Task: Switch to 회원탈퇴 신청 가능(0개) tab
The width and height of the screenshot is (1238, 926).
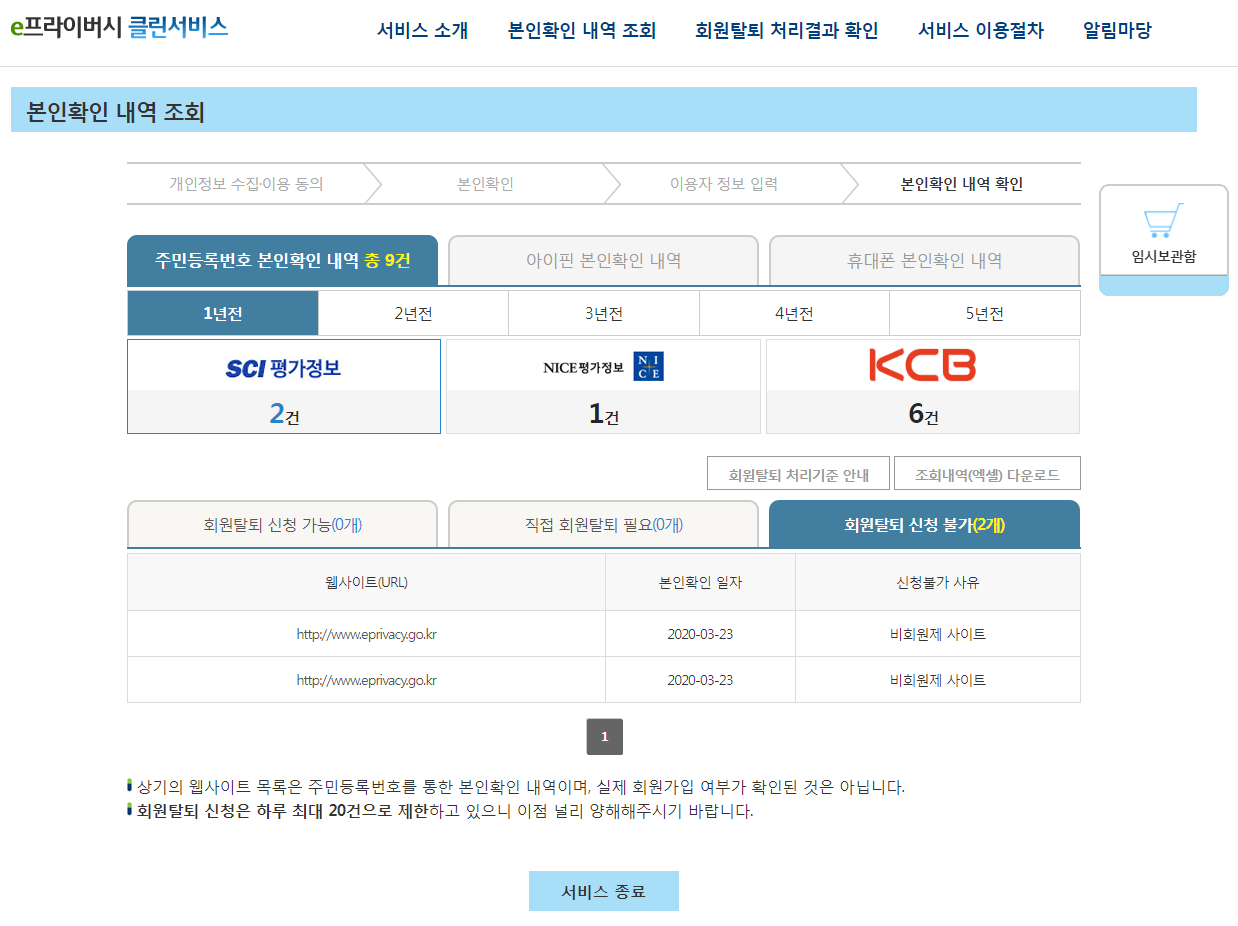Action: [282, 524]
